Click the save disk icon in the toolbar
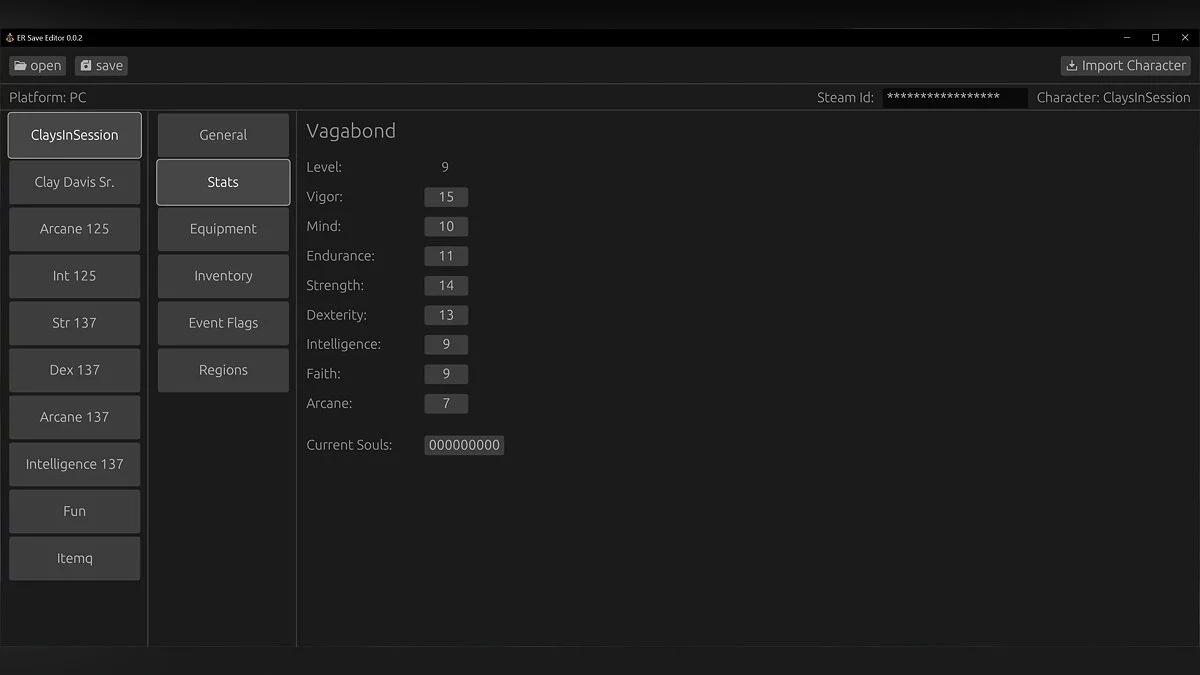The width and height of the screenshot is (1200, 675). (85, 65)
